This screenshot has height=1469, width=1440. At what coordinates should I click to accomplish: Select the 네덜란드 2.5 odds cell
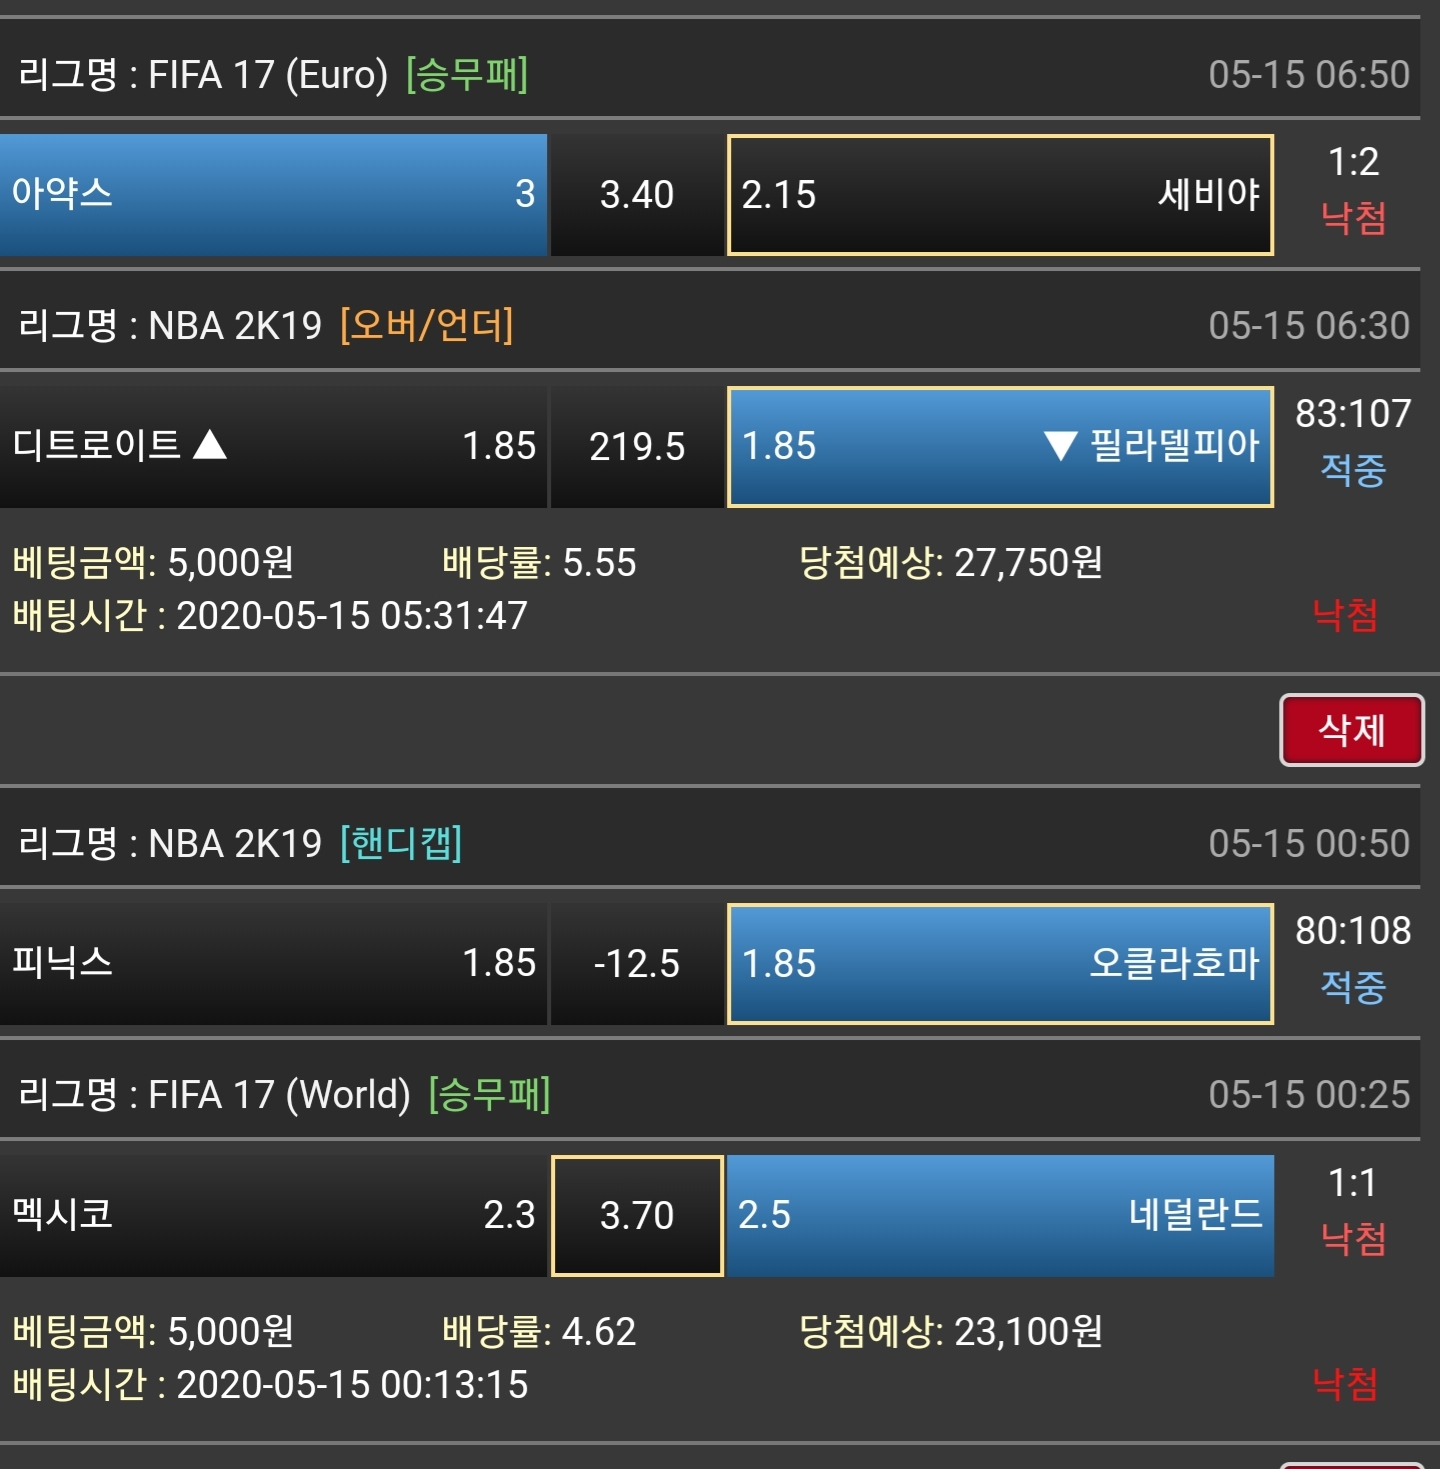1000,1215
